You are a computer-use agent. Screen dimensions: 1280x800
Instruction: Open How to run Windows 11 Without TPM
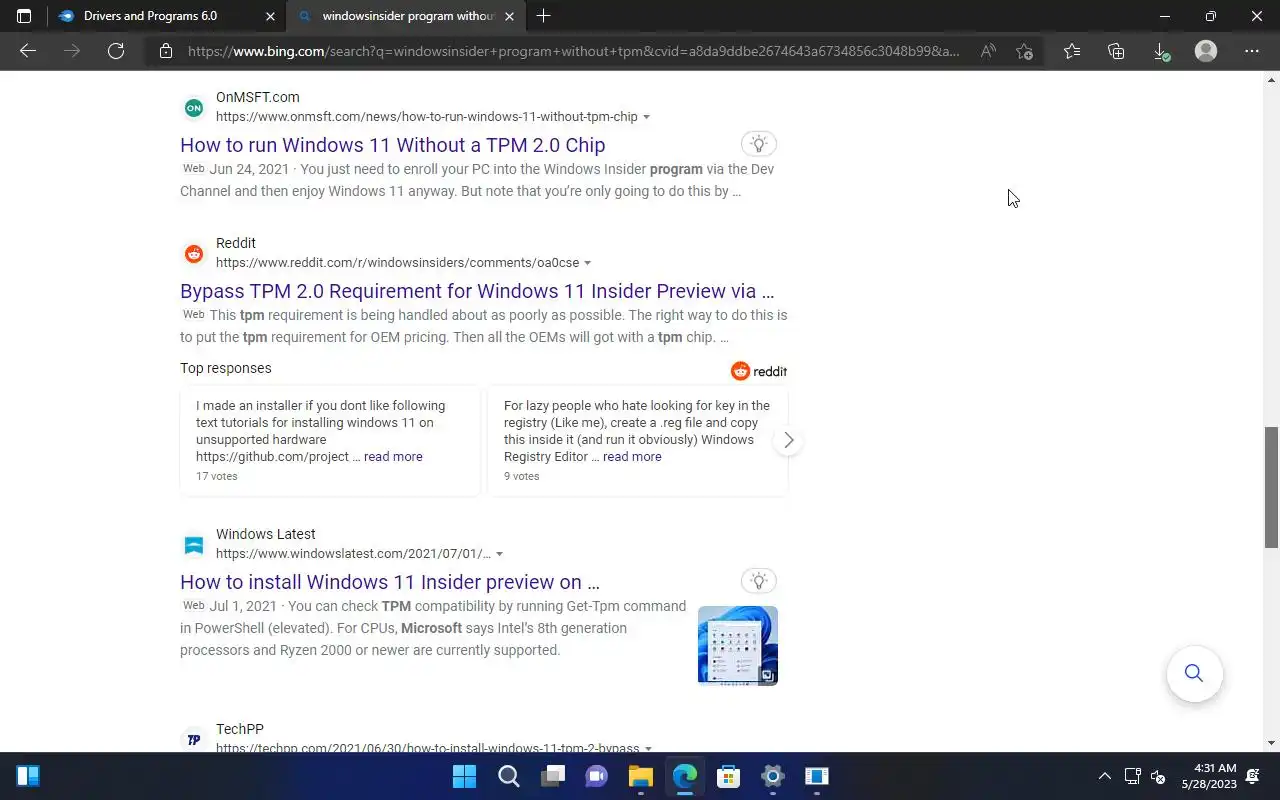click(x=392, y=145)
